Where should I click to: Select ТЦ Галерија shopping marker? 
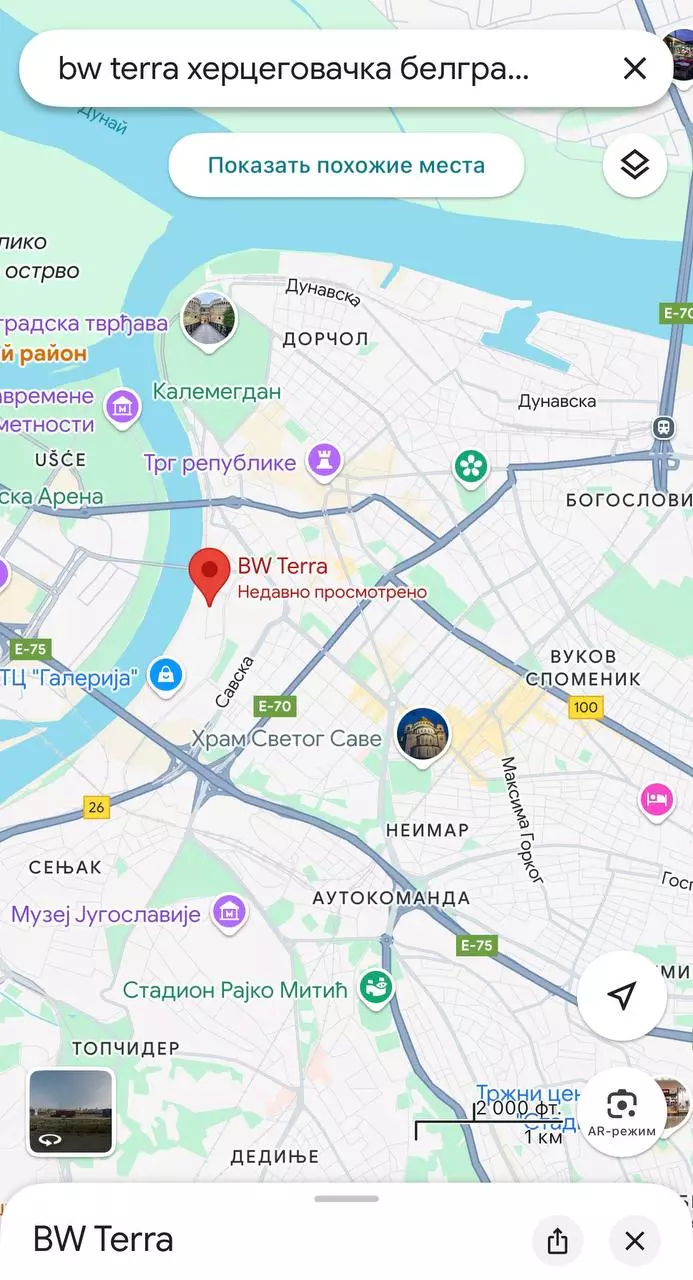coord(165,676)
